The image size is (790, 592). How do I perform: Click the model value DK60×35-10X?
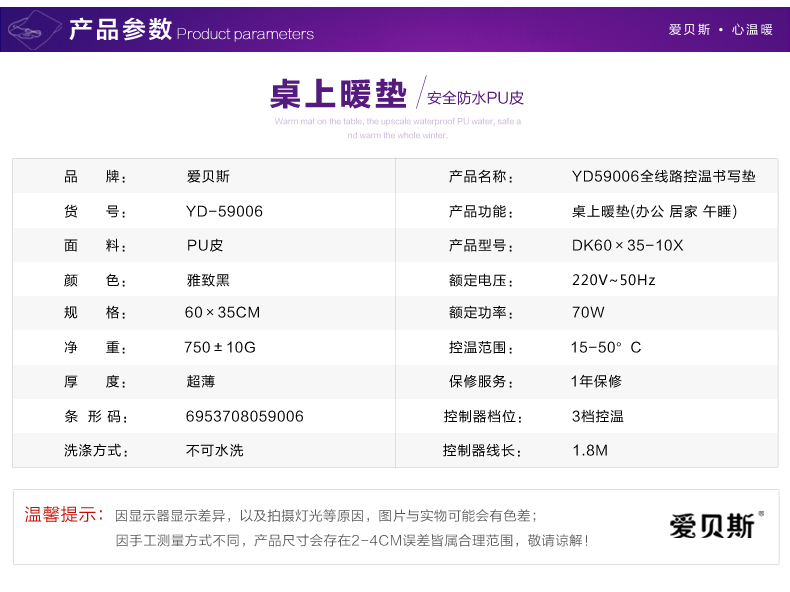pyautogui.click(x=627, y=245)
